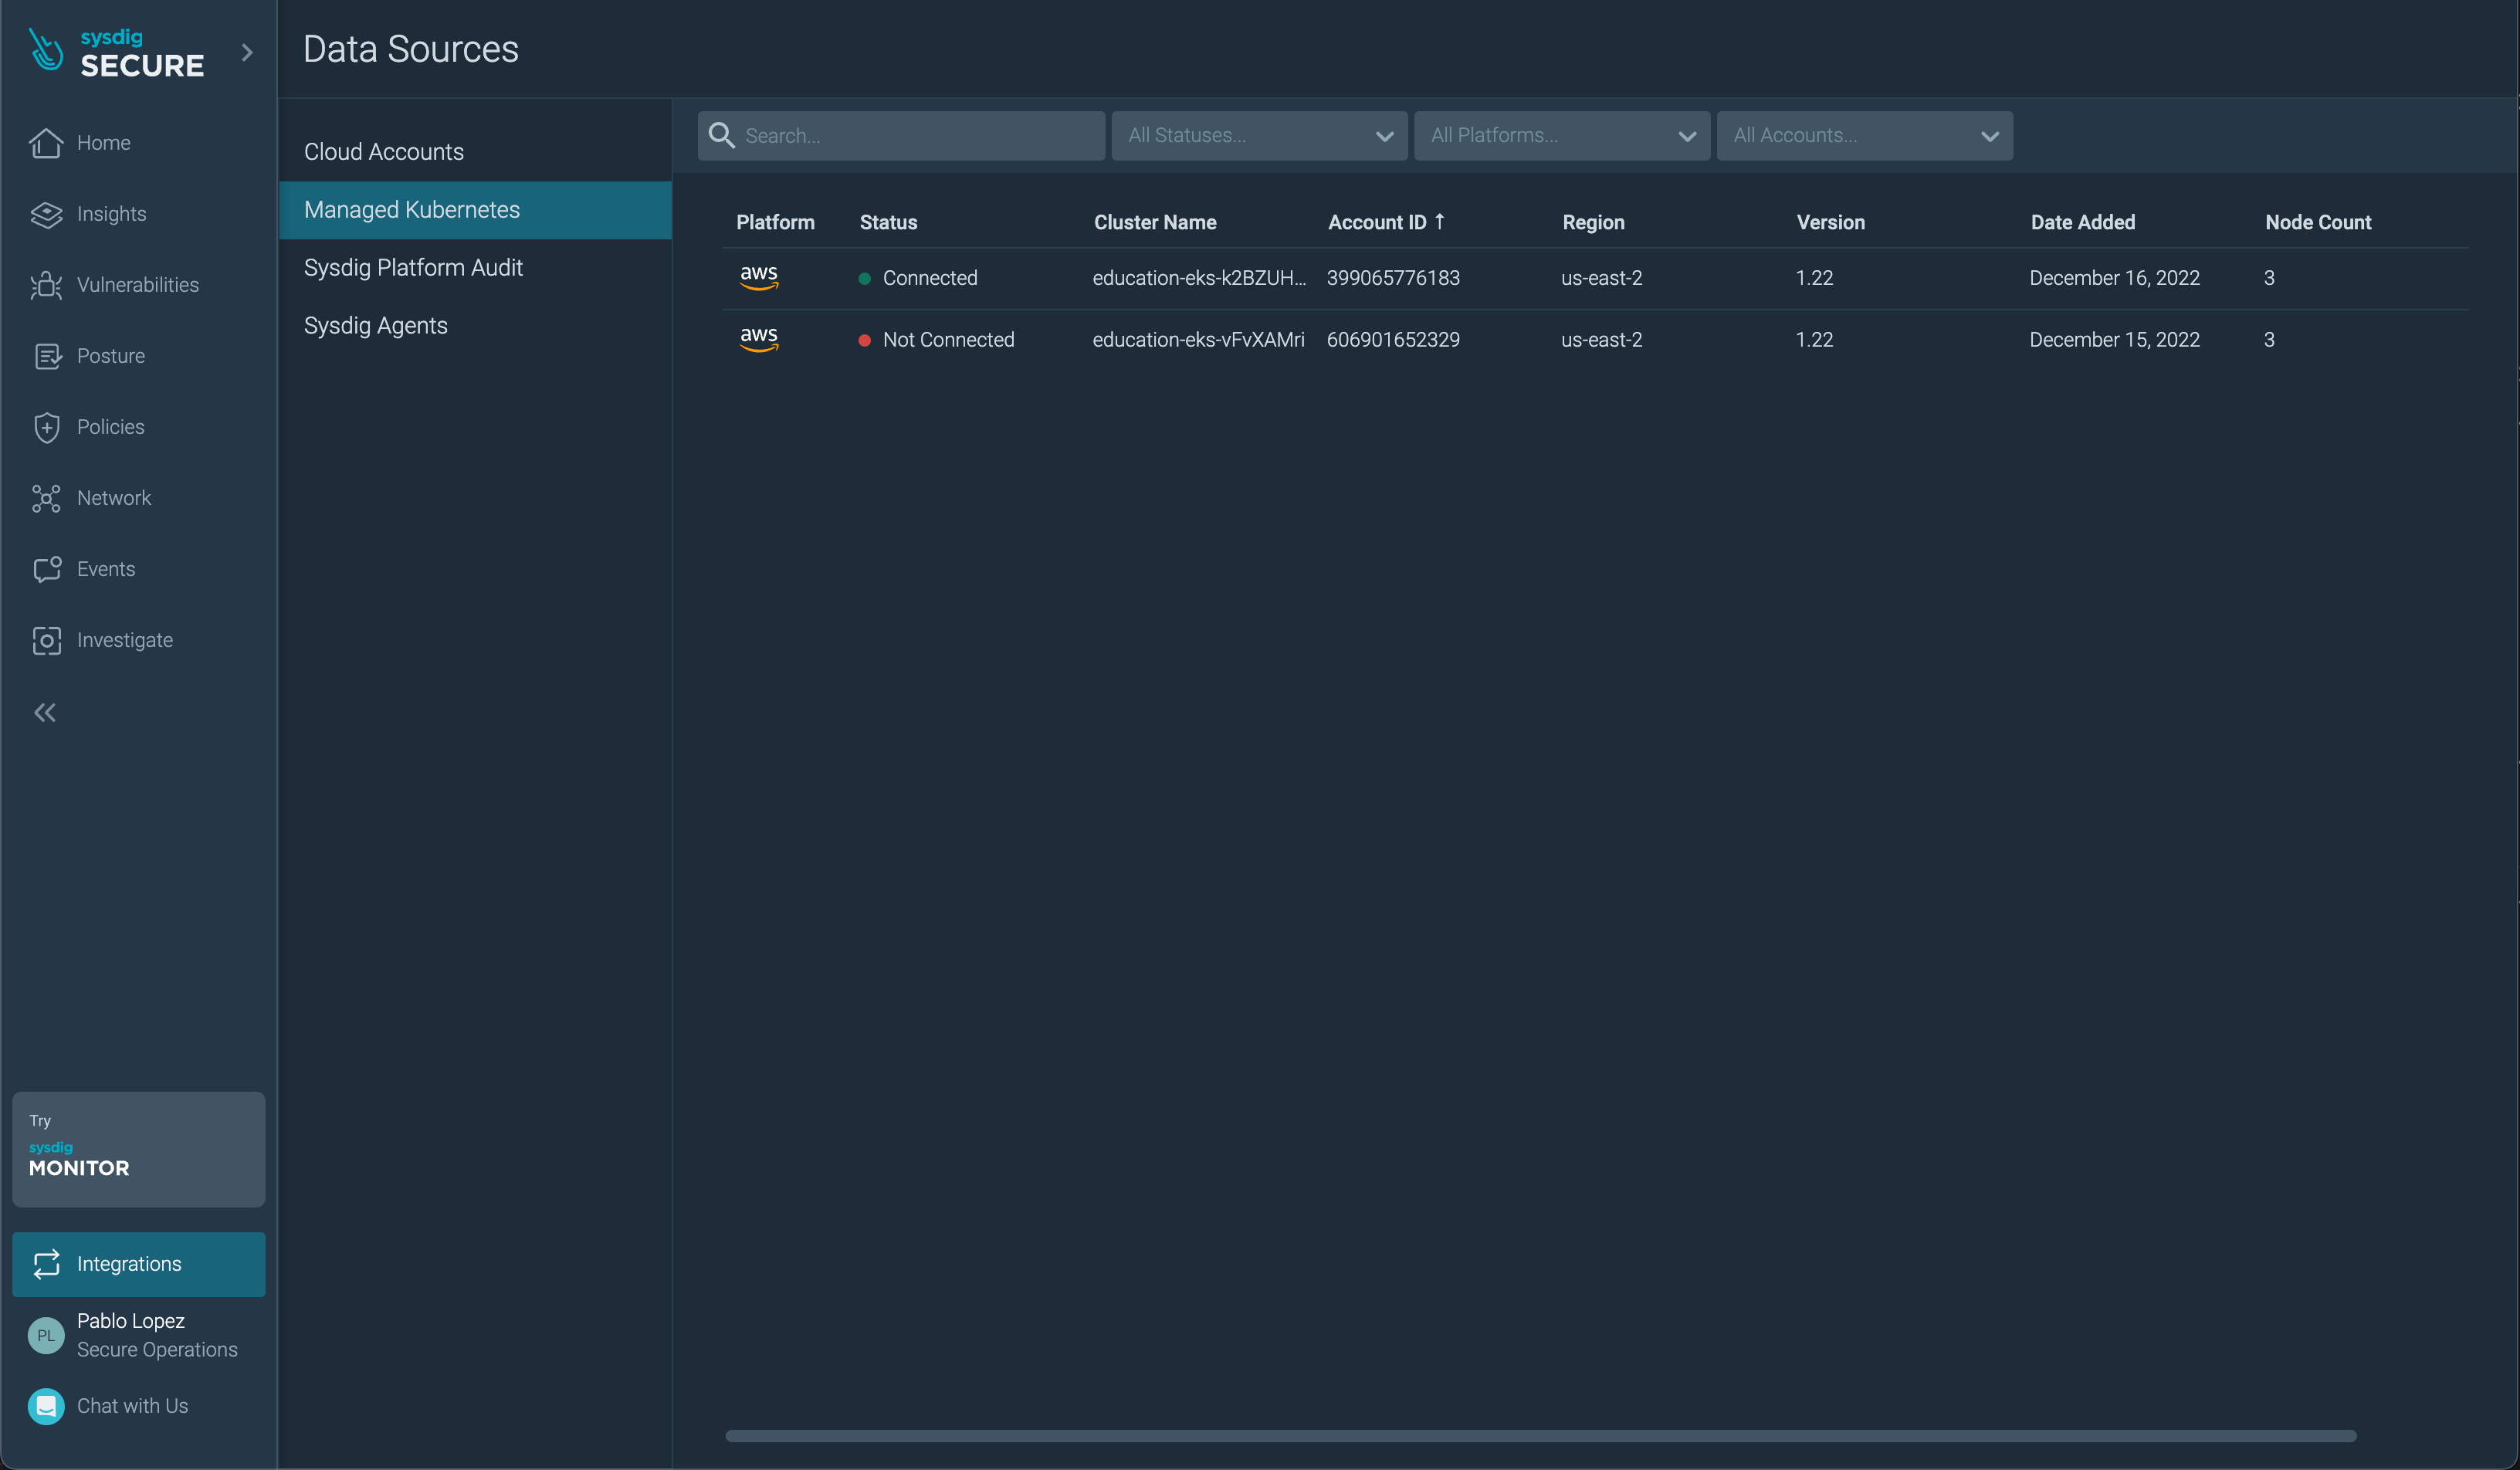Click the Chat with Us bubble icon

[46, 1406]
